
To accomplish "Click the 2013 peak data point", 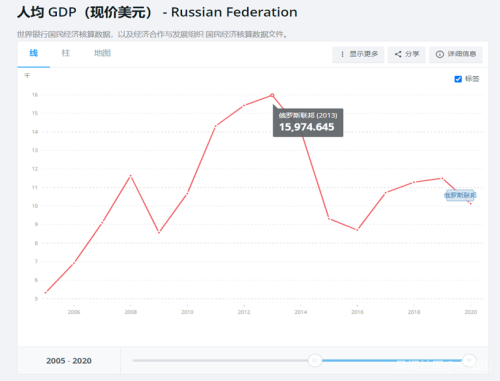I will point(272,95).
